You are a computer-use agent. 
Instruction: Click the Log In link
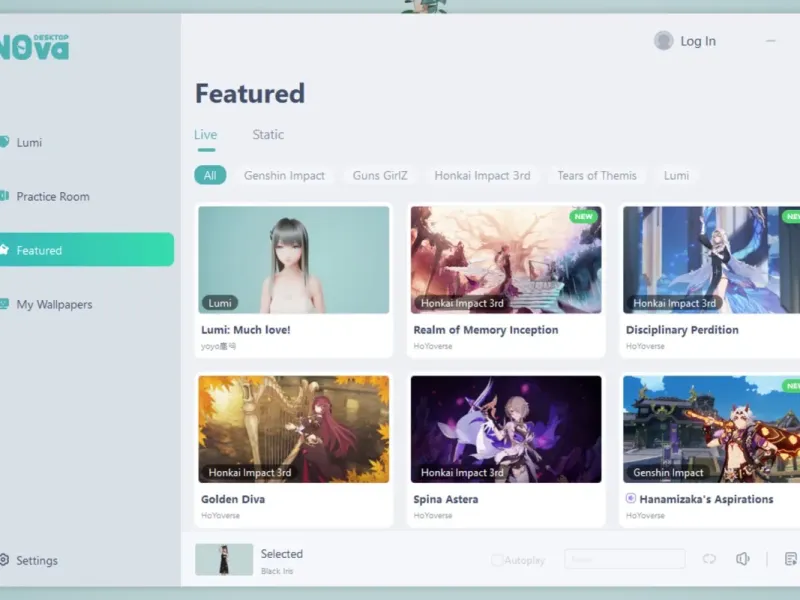click(698, 41)
